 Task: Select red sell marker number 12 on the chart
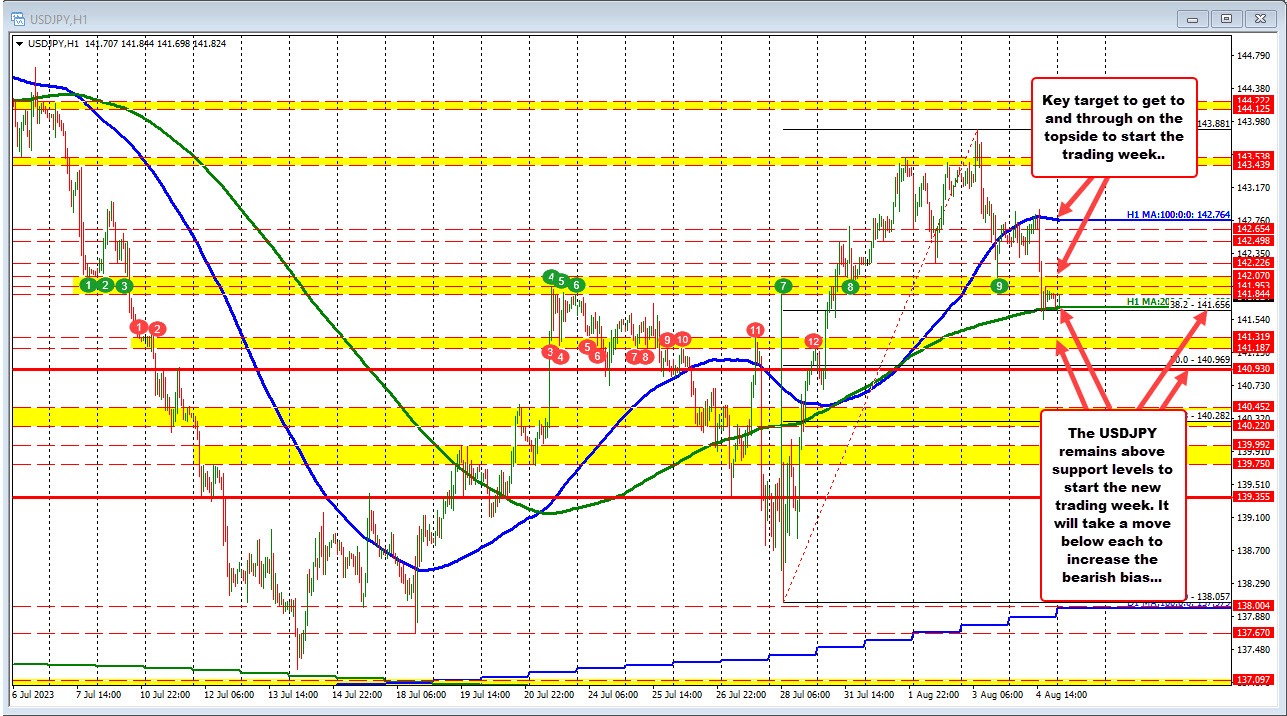(812, 341)
